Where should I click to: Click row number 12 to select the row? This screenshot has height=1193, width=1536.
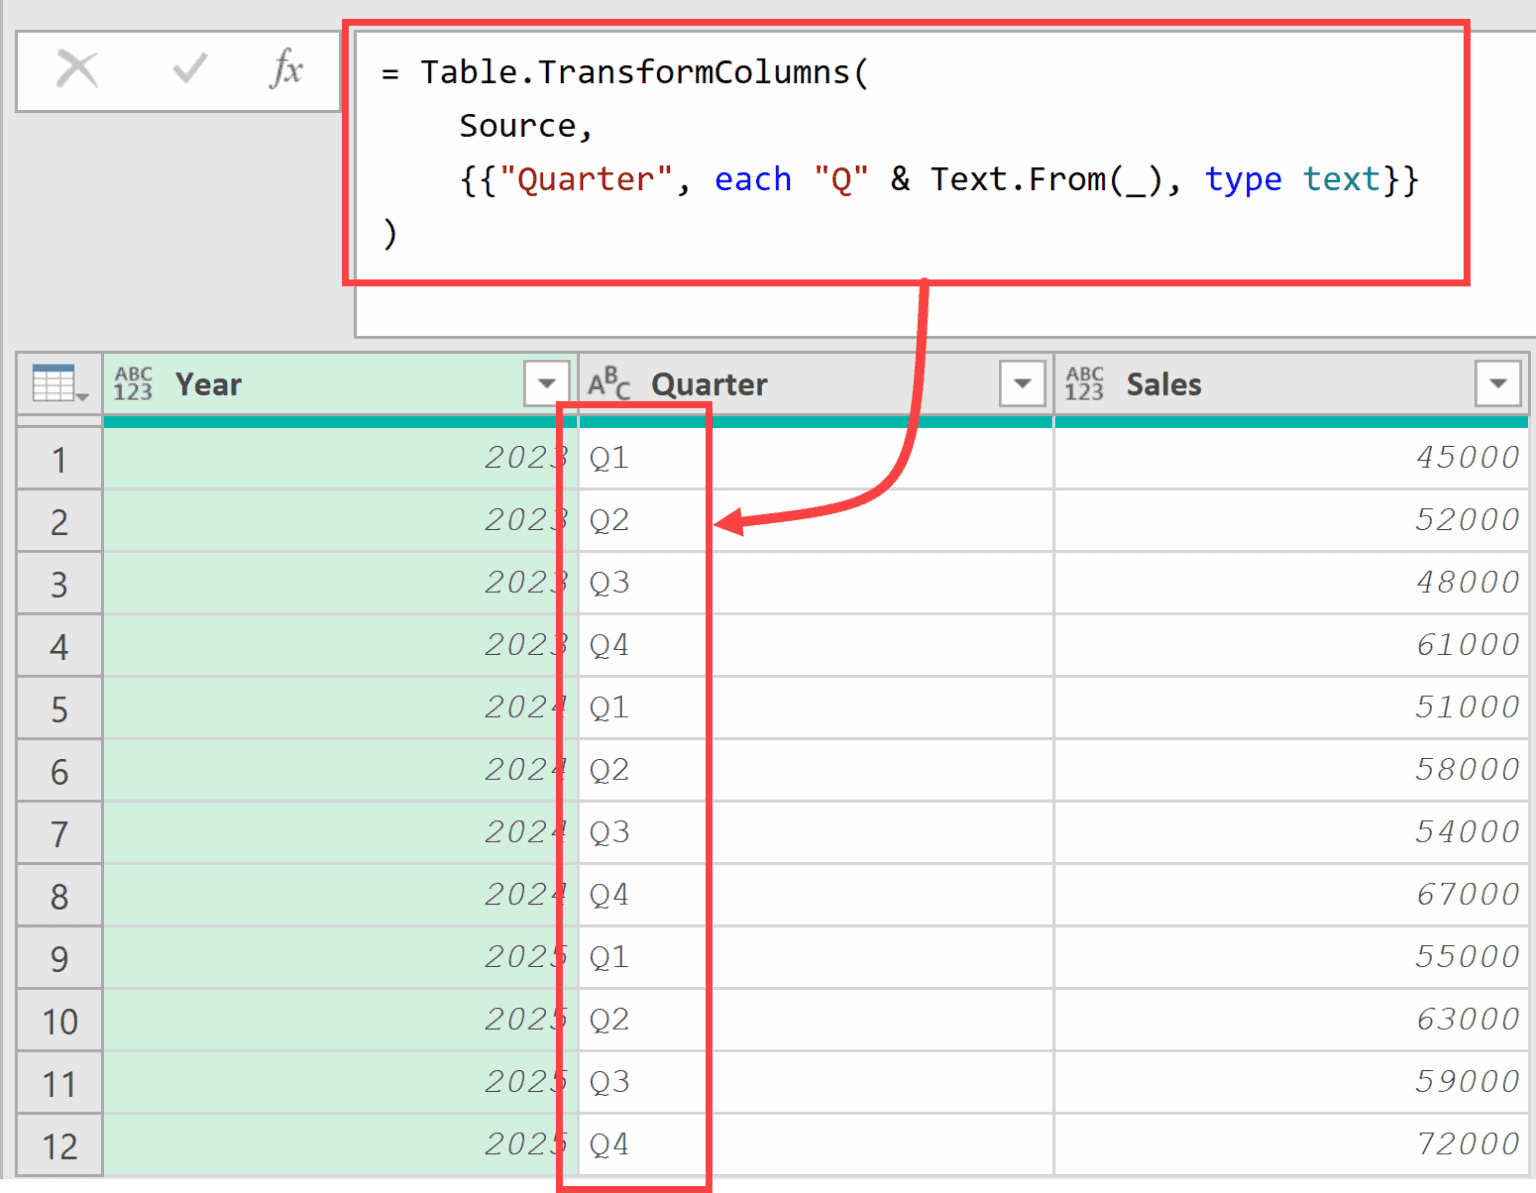59,1145
